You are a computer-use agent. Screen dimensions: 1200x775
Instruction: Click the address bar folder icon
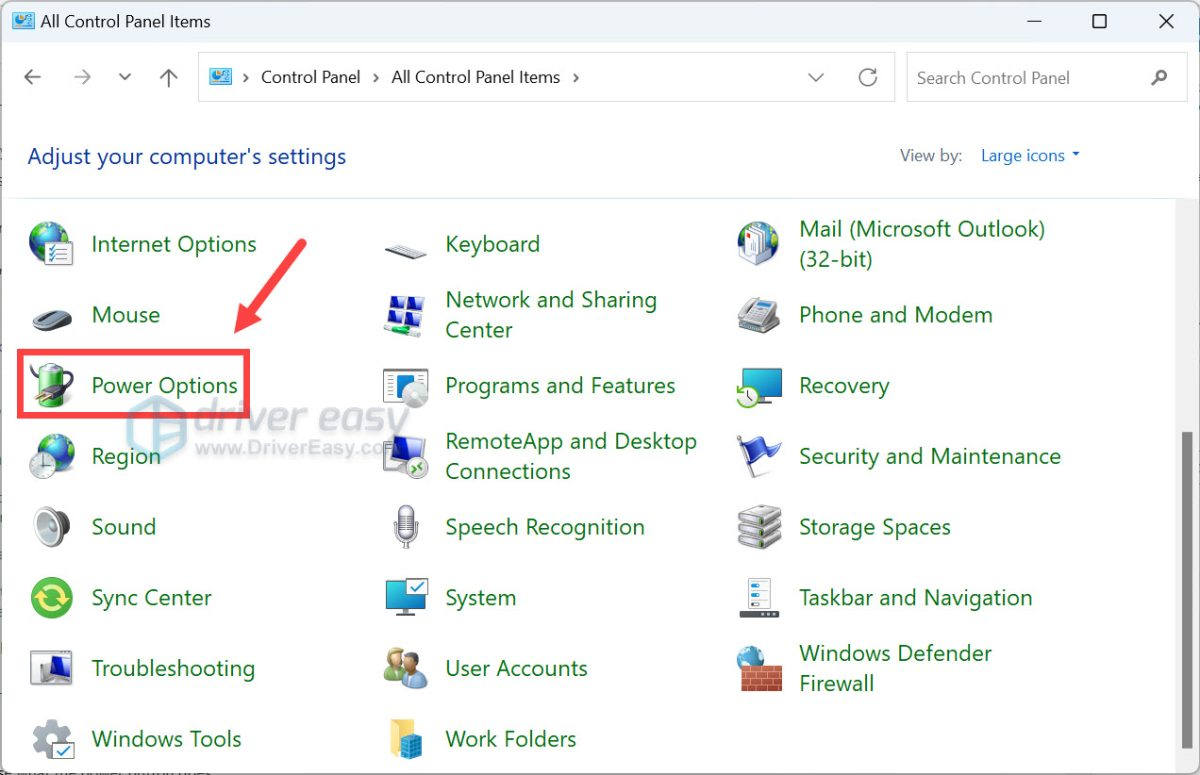[x=220, y=77]
